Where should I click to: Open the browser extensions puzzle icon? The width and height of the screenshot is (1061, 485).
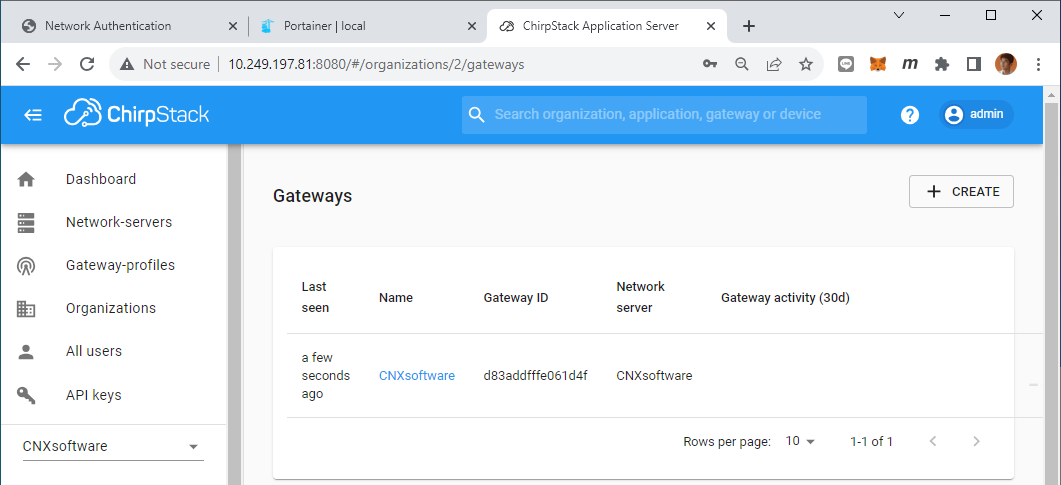[x=941, y=64]
